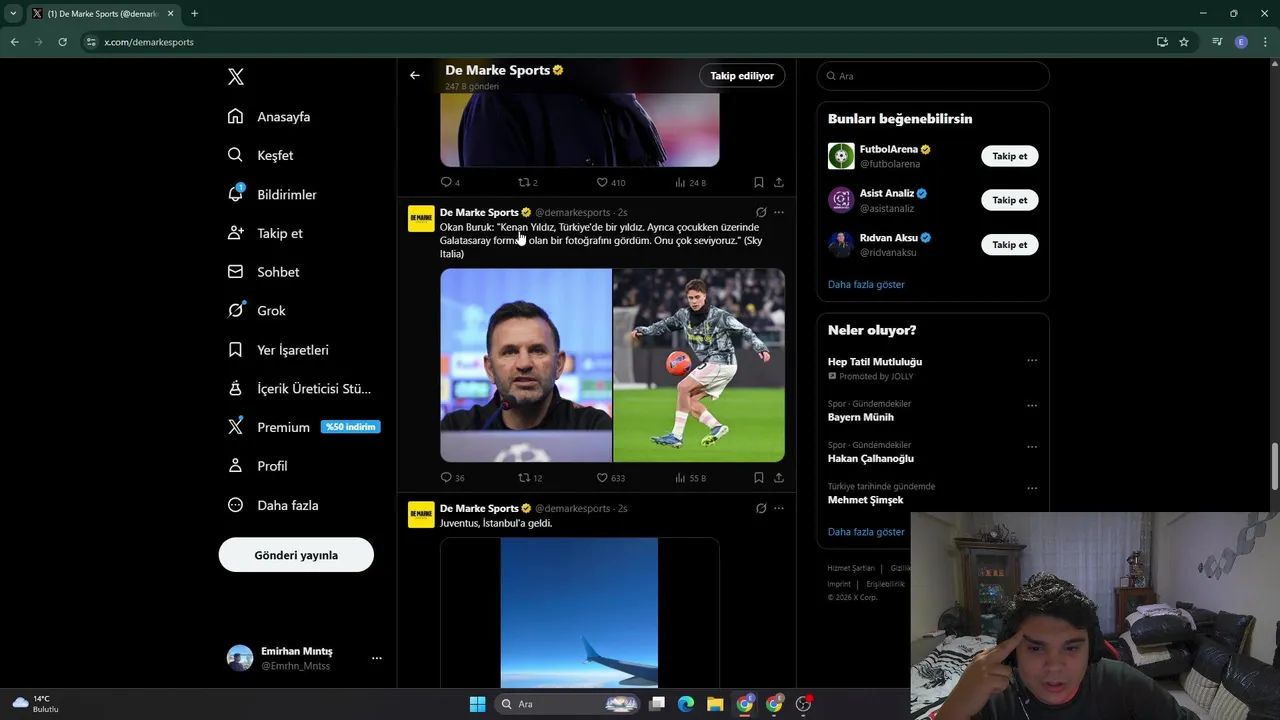The width and height of the screenshot is (1280, 720).
Task: Click Daha fazla göster under suggestions
Action: pos(866,284)
